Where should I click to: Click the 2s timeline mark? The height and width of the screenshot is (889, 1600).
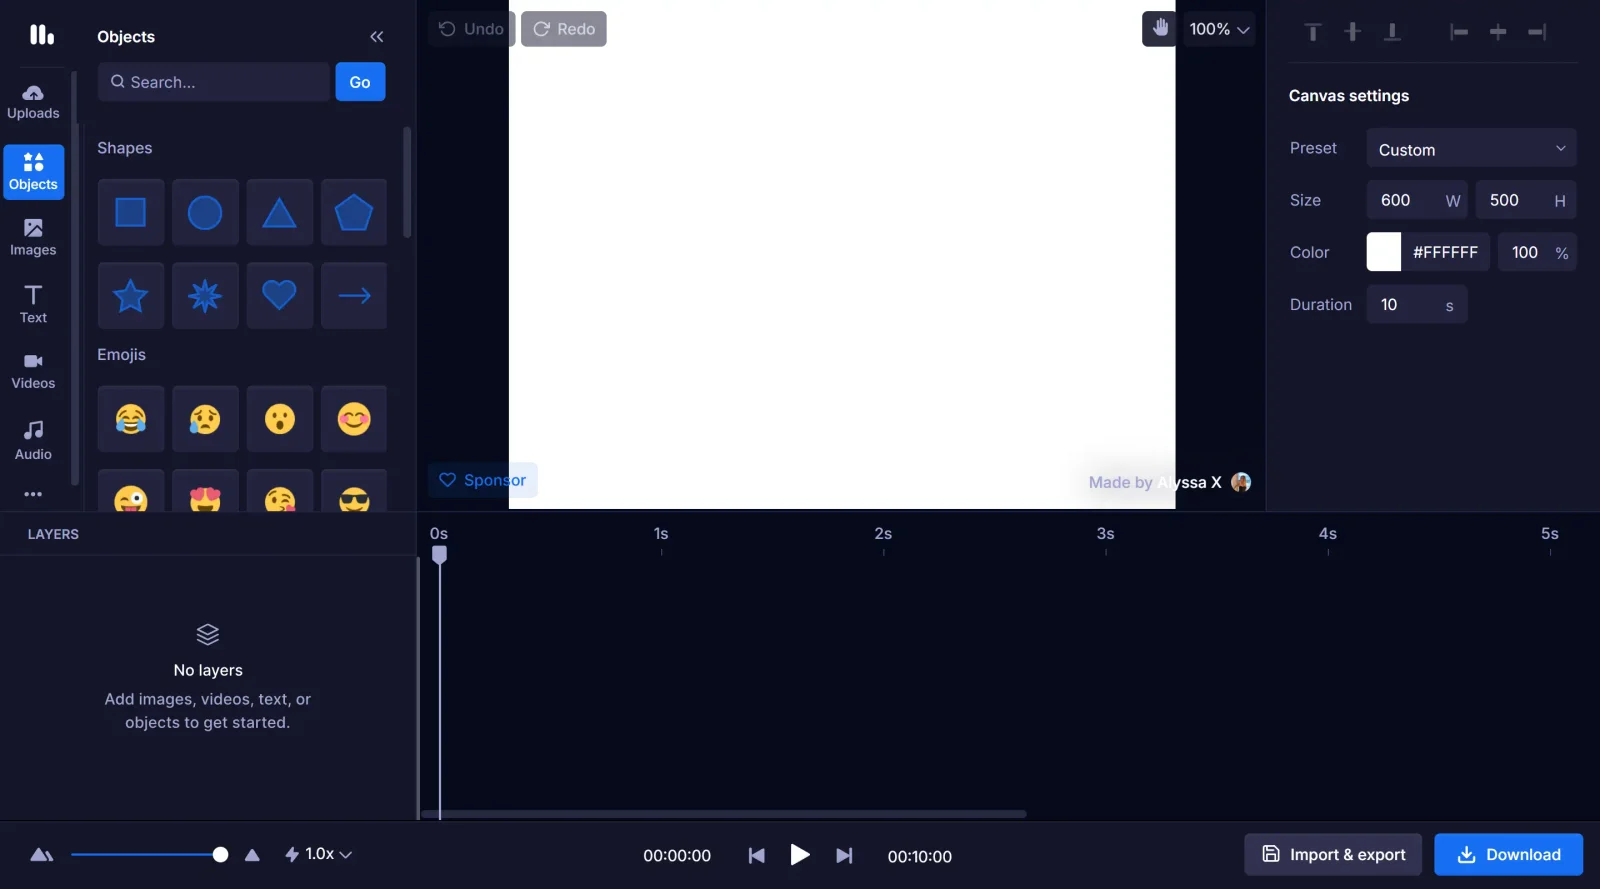(883, 534)
